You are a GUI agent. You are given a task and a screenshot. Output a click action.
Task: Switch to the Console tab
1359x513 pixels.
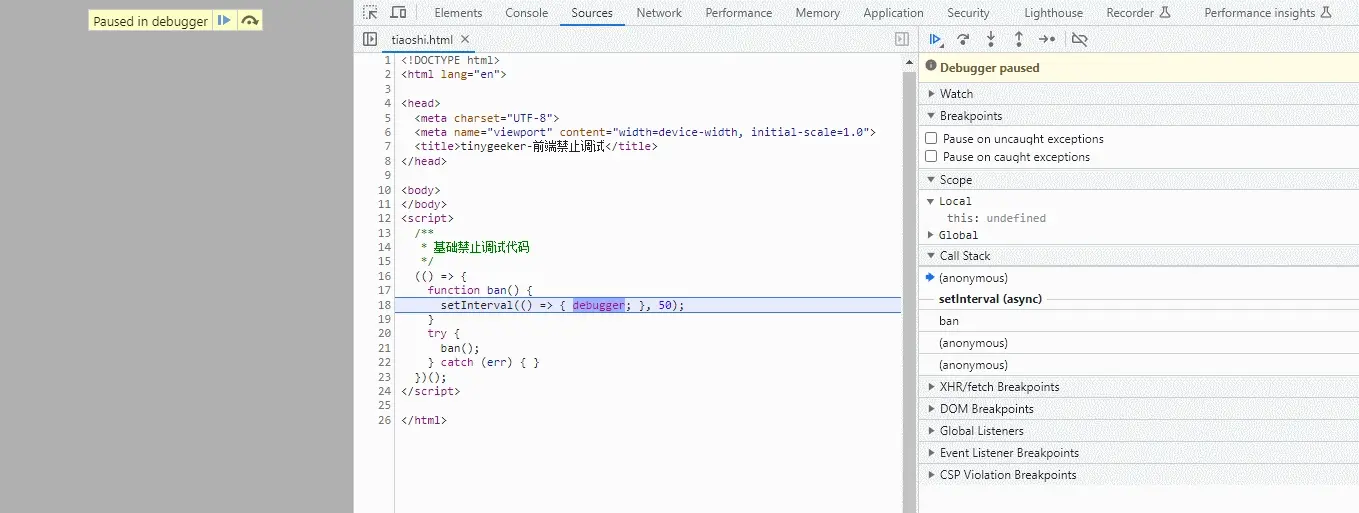[x=526, y=13]
